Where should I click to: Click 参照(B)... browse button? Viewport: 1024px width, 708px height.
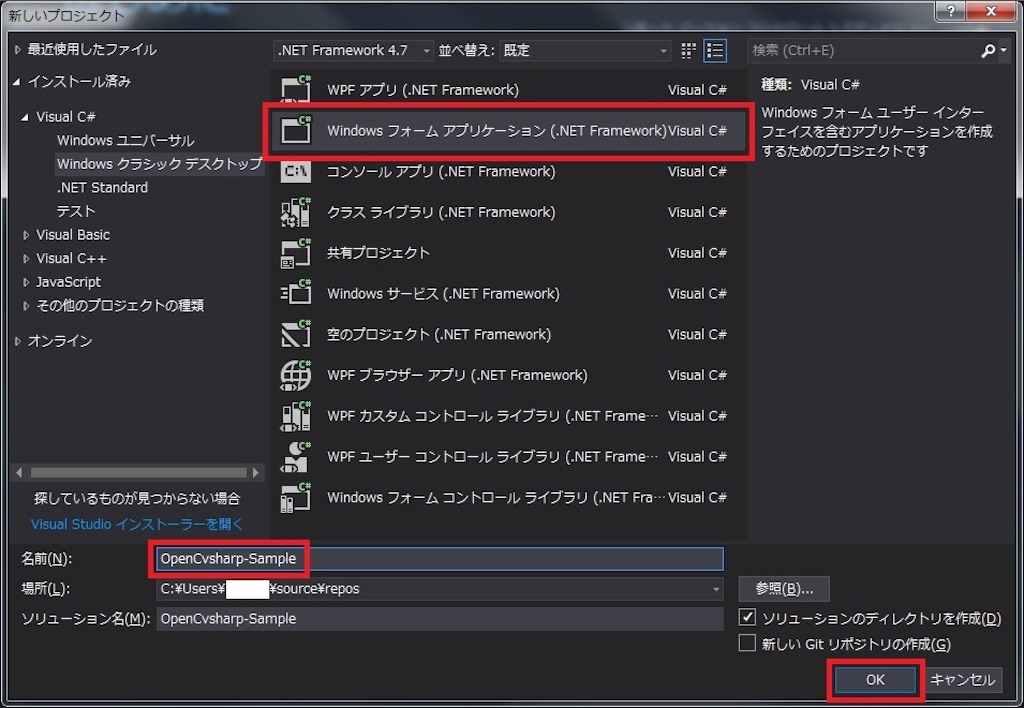[784, 588]
